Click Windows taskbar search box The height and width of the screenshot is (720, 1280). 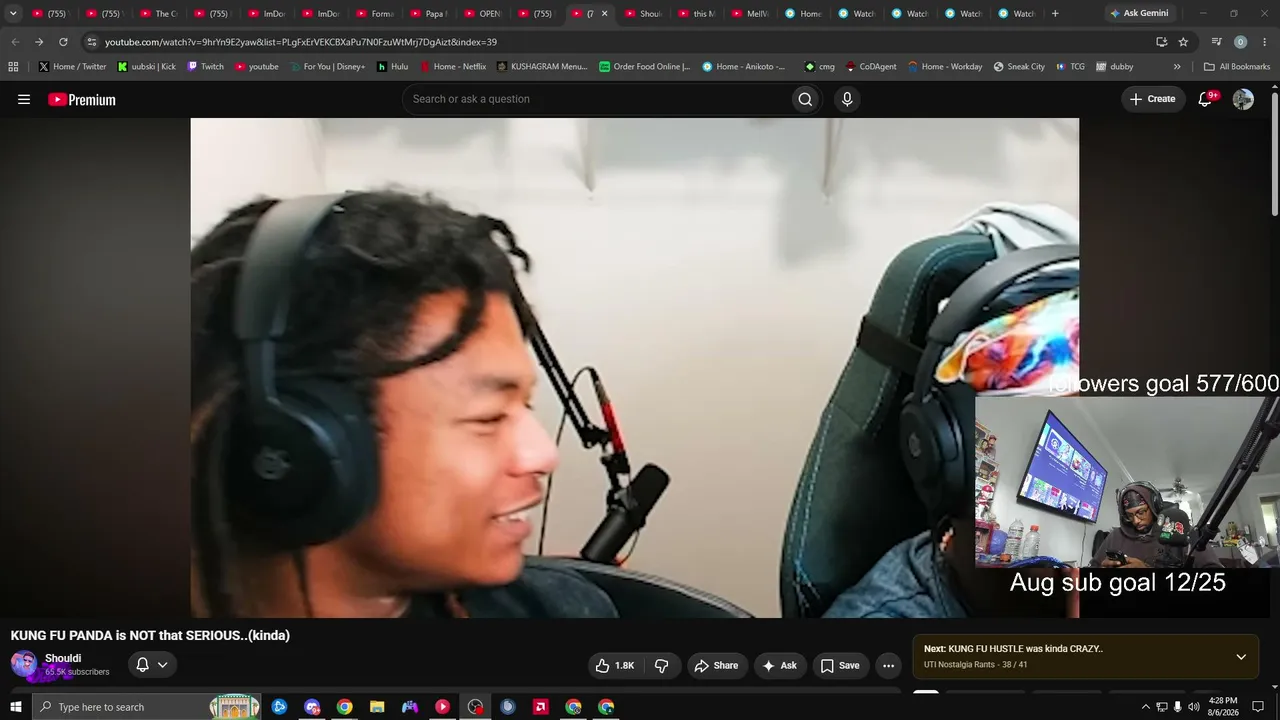[147, 707]
